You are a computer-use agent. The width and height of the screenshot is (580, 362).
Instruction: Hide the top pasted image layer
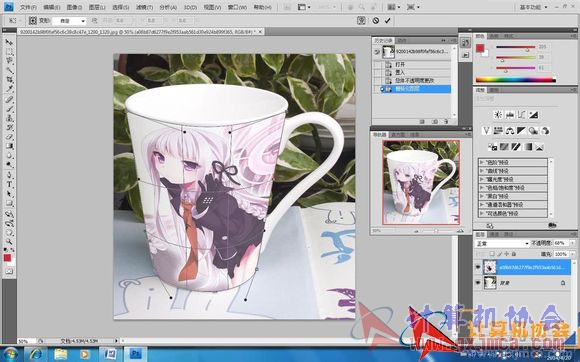(478, 267)
